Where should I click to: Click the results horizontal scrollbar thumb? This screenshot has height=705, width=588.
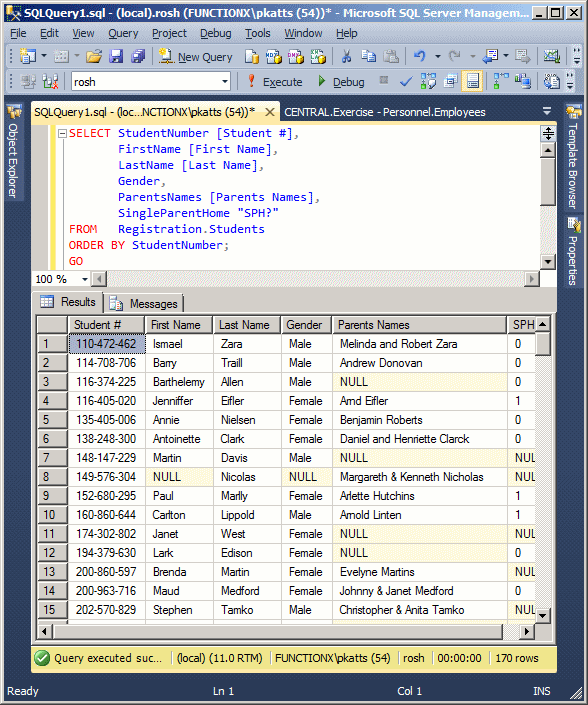coord(278,632)
